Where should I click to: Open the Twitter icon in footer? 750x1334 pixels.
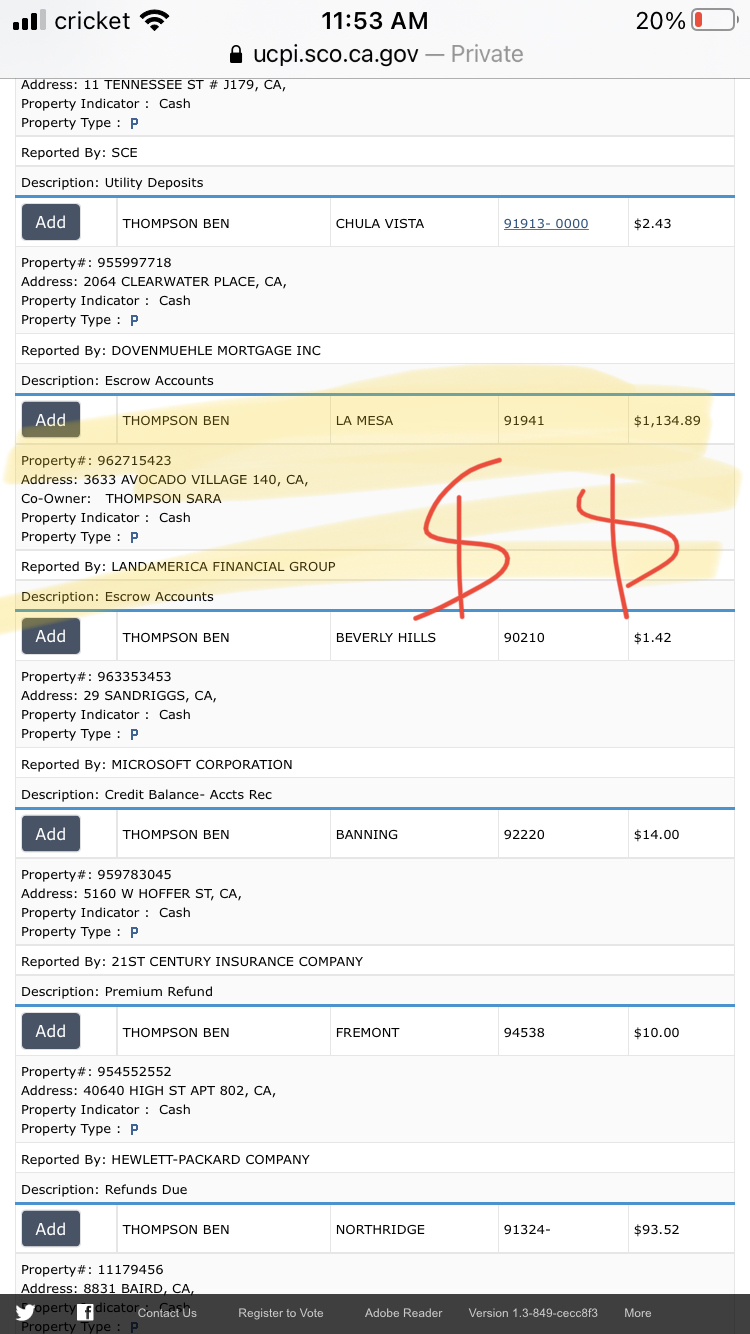point(25,1313)
